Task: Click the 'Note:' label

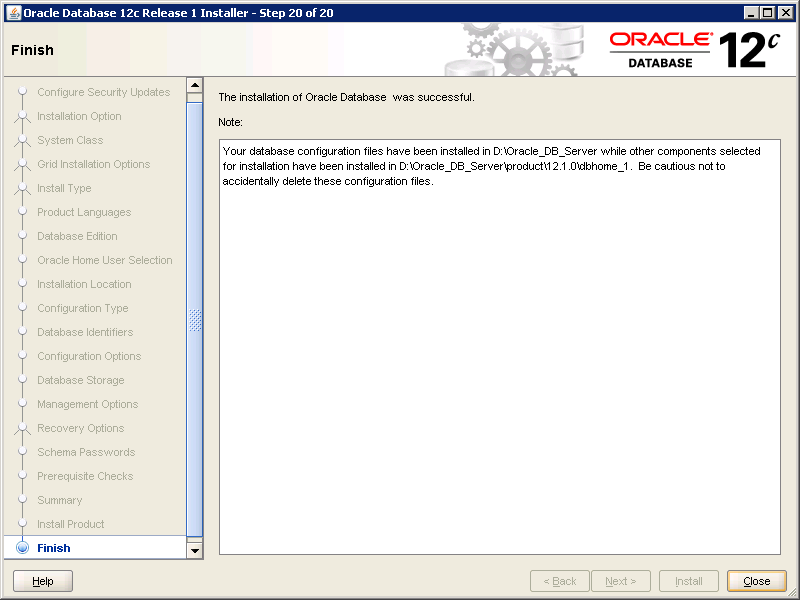Action: tap(231, 122)
